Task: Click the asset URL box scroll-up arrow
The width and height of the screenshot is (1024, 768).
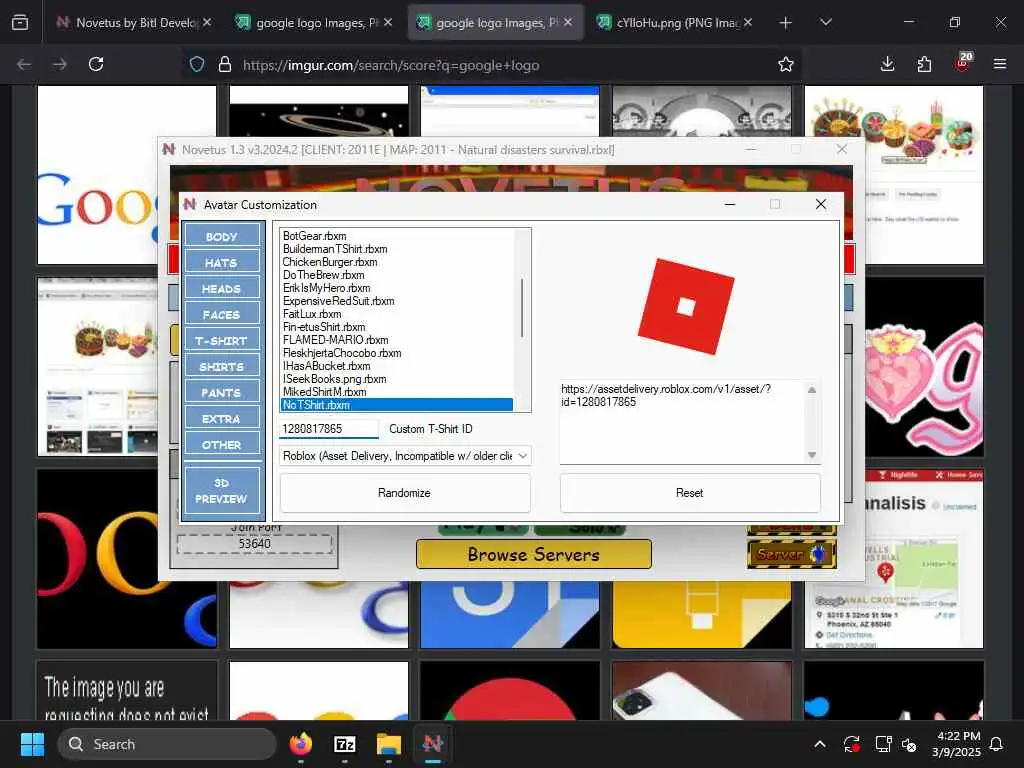Action: point(812,390)
